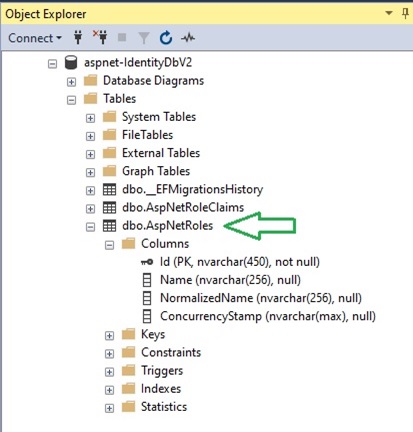Open the Connect dropdown menu
This screenshot has width=413, height=432.
click(35, 38)
